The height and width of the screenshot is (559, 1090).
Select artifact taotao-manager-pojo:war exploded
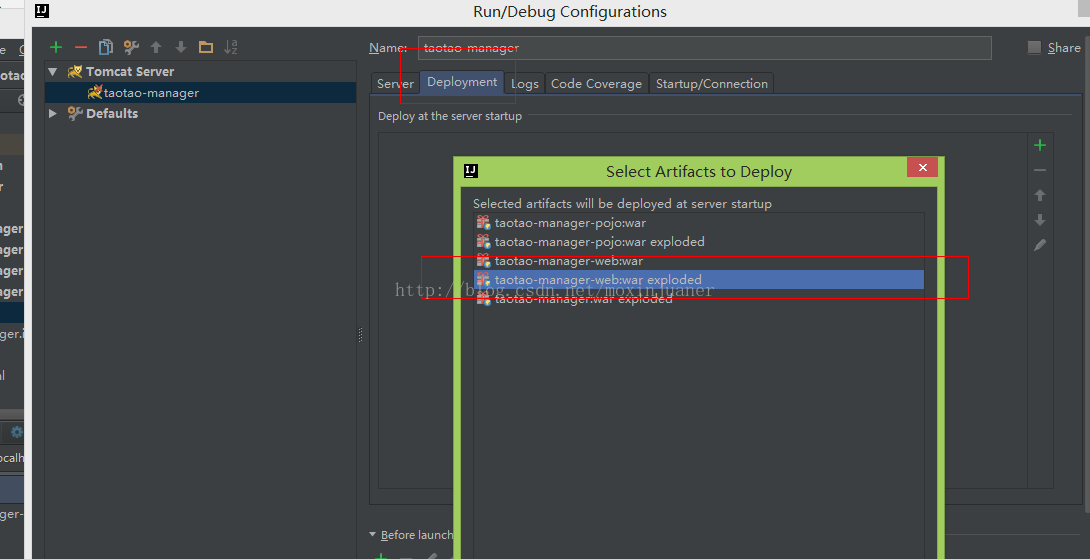[699, 242]
